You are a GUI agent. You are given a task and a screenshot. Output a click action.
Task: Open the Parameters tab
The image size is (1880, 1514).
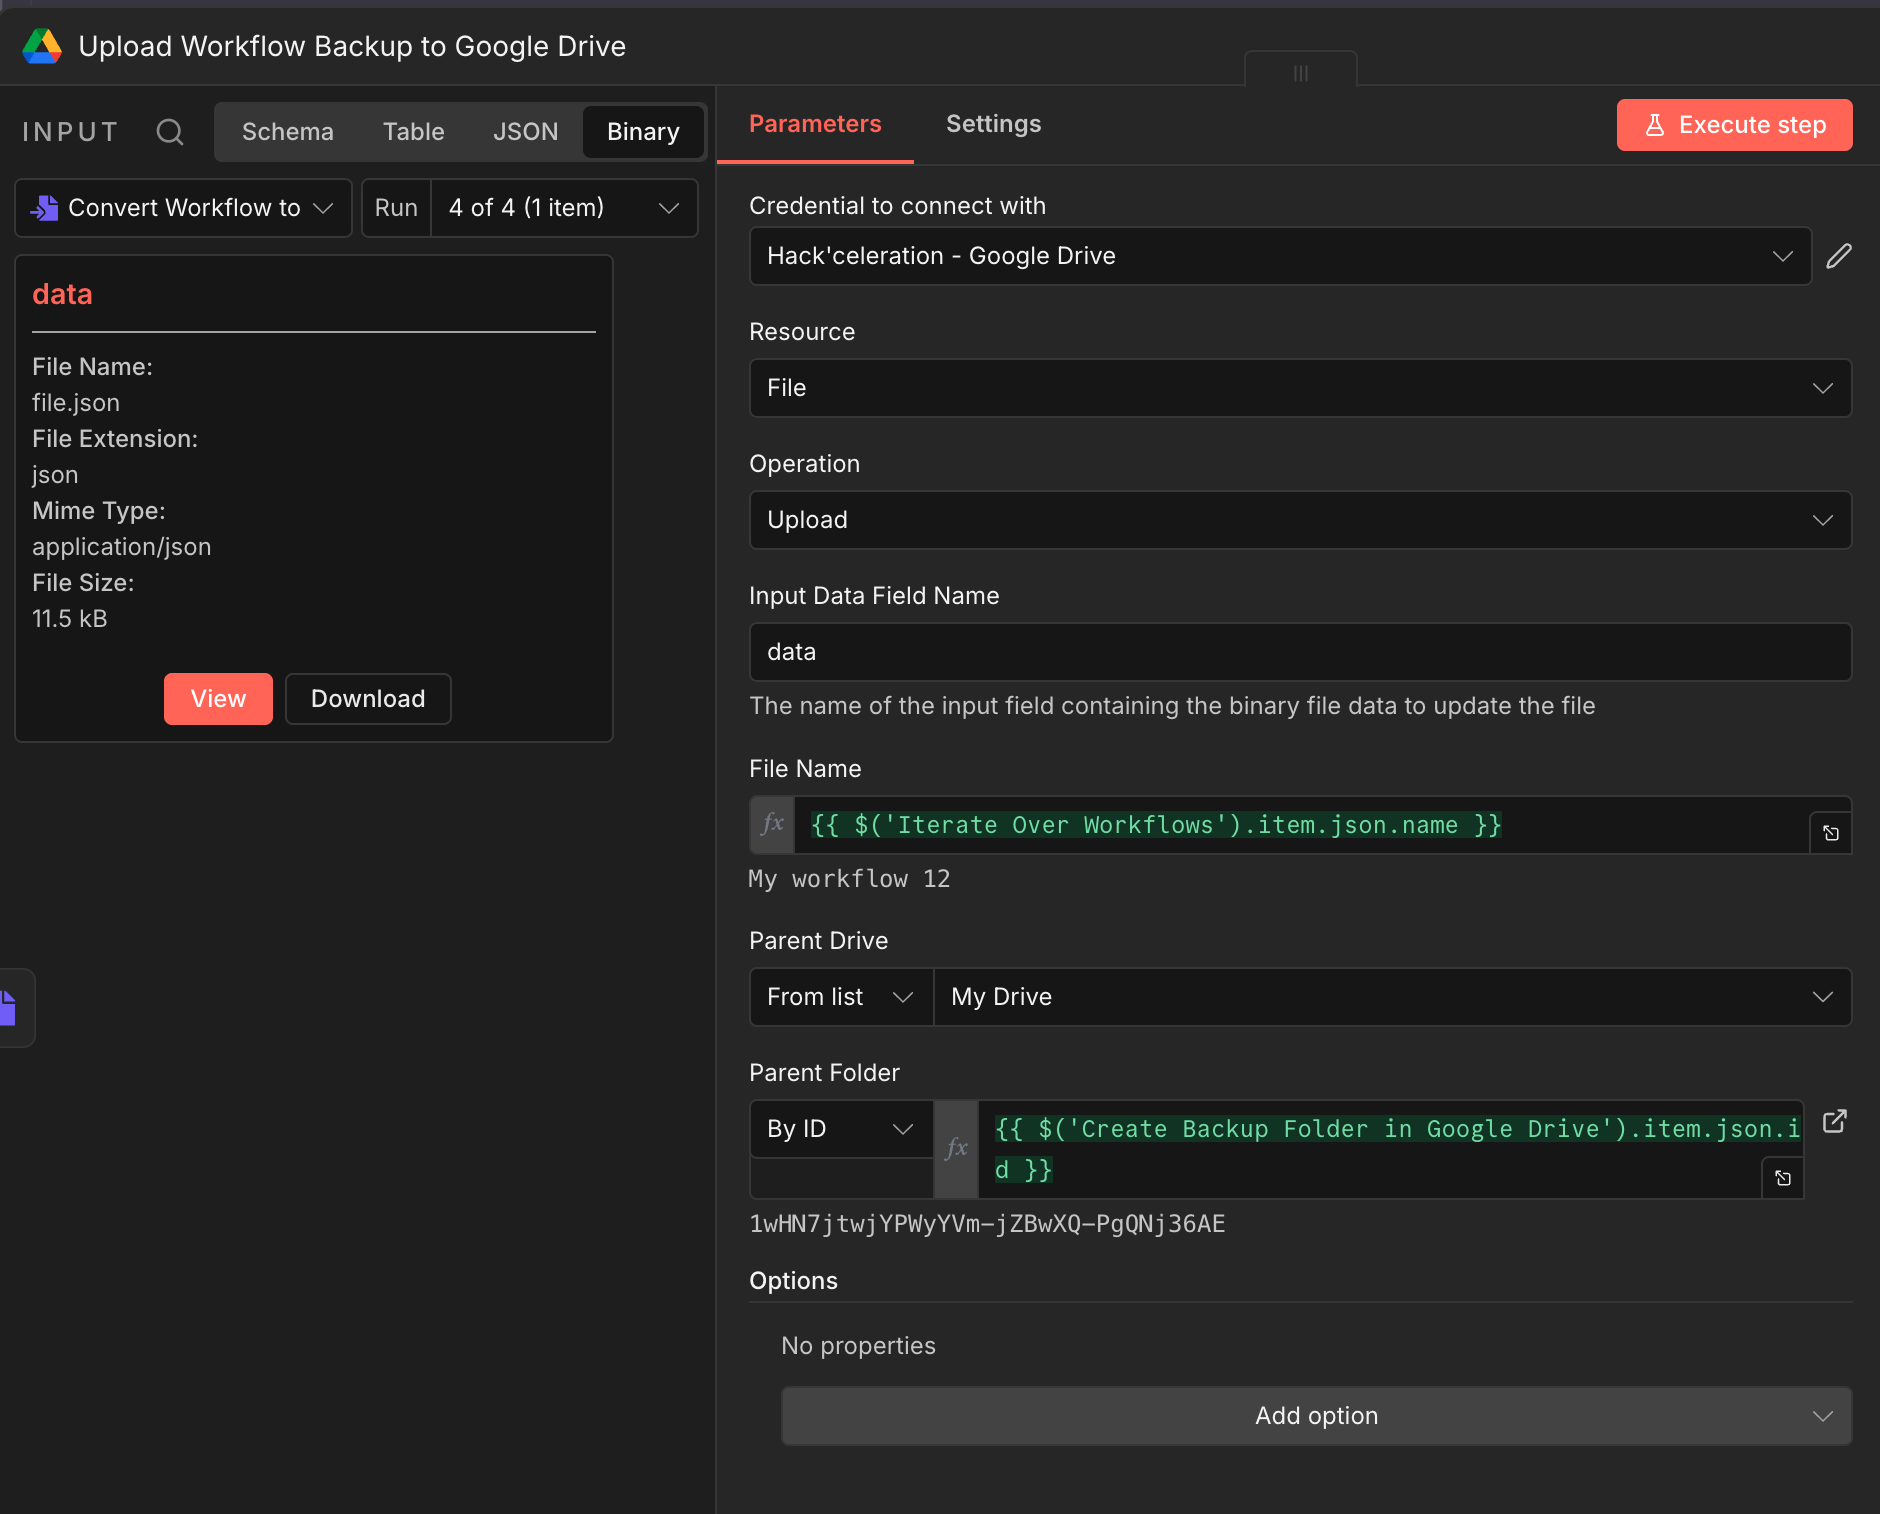(815, 124)
